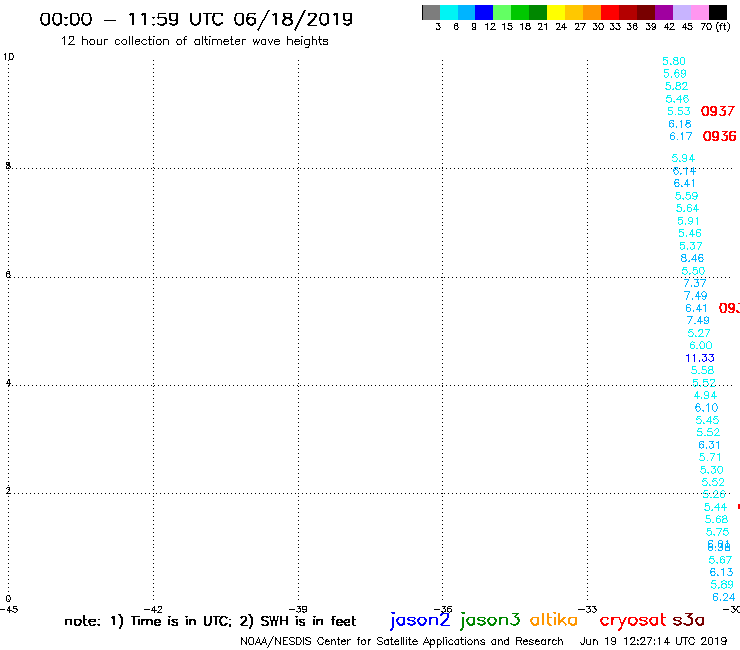Select the altika satellite label

click(553, 619)
